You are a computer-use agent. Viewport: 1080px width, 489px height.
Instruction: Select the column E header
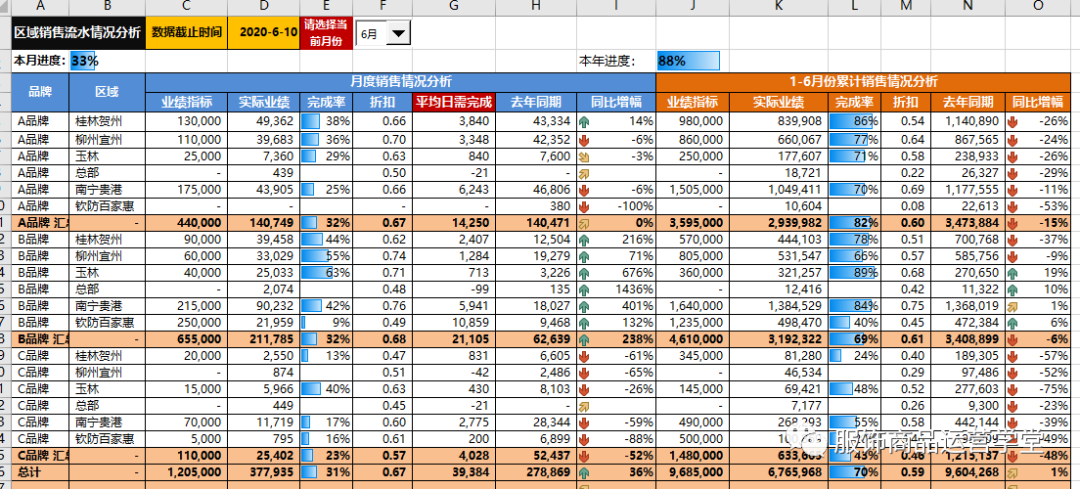tap(326, 6)
